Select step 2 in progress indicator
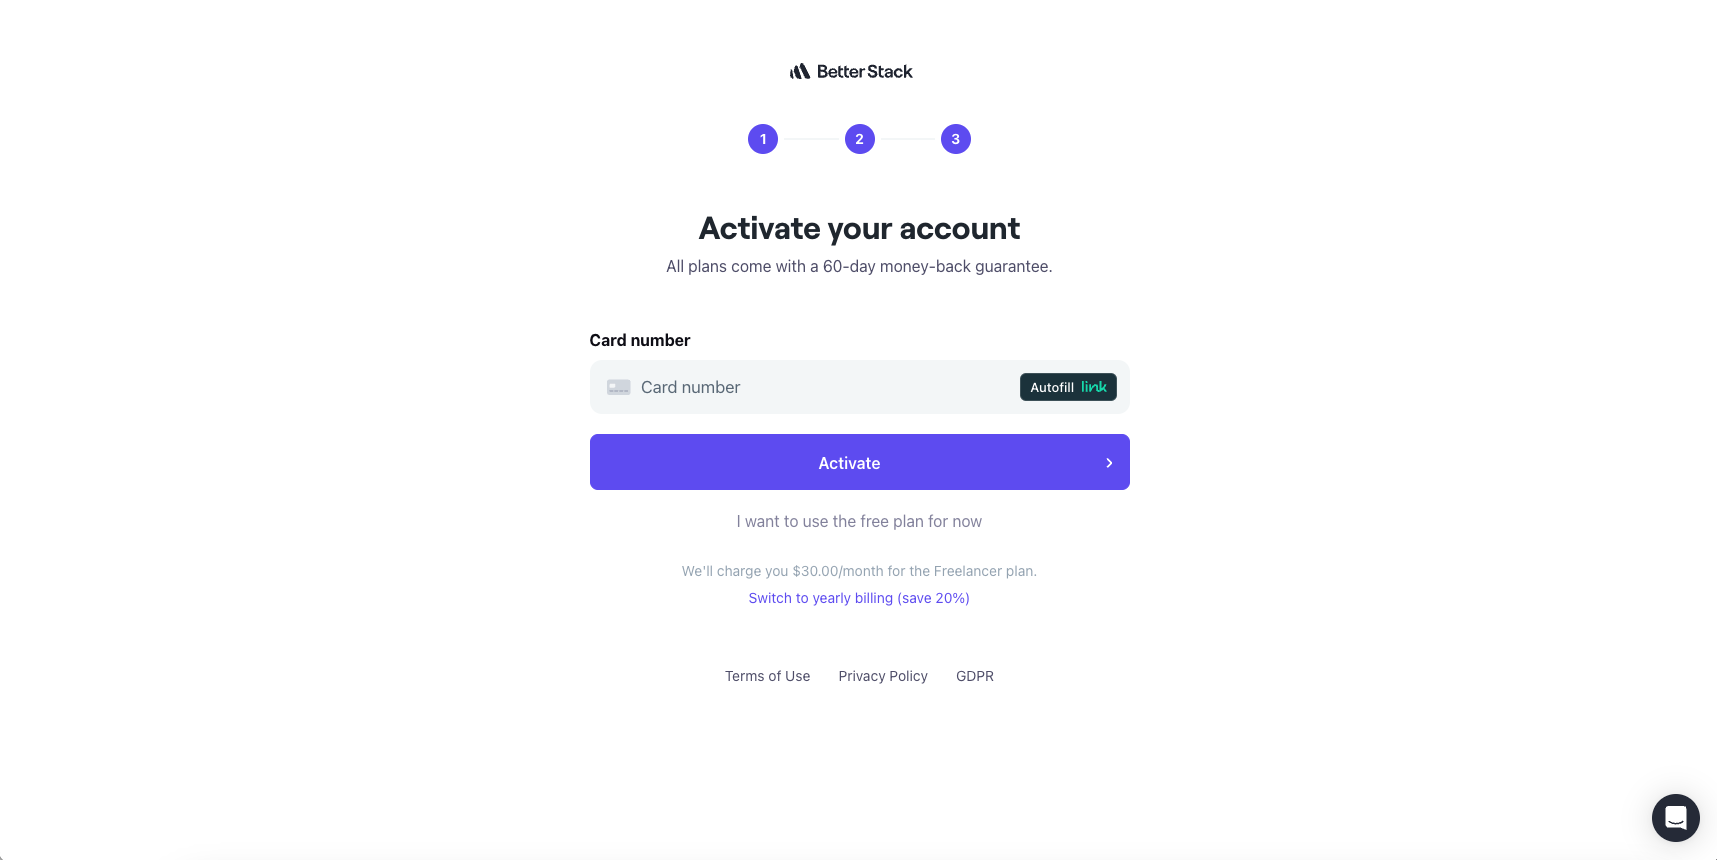 point(860,139)
